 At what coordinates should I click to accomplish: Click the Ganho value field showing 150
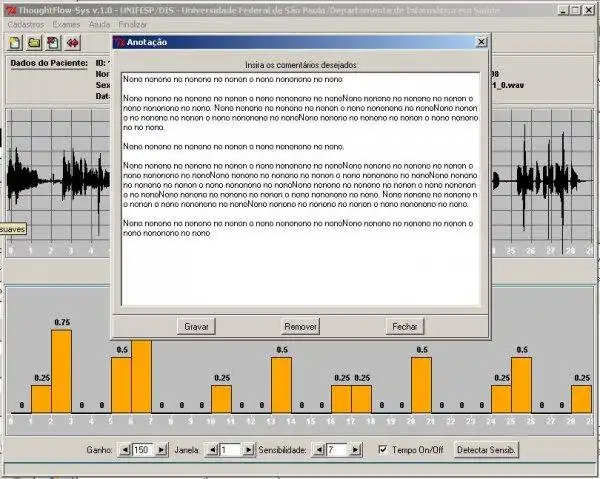click(x=143, y=450)
